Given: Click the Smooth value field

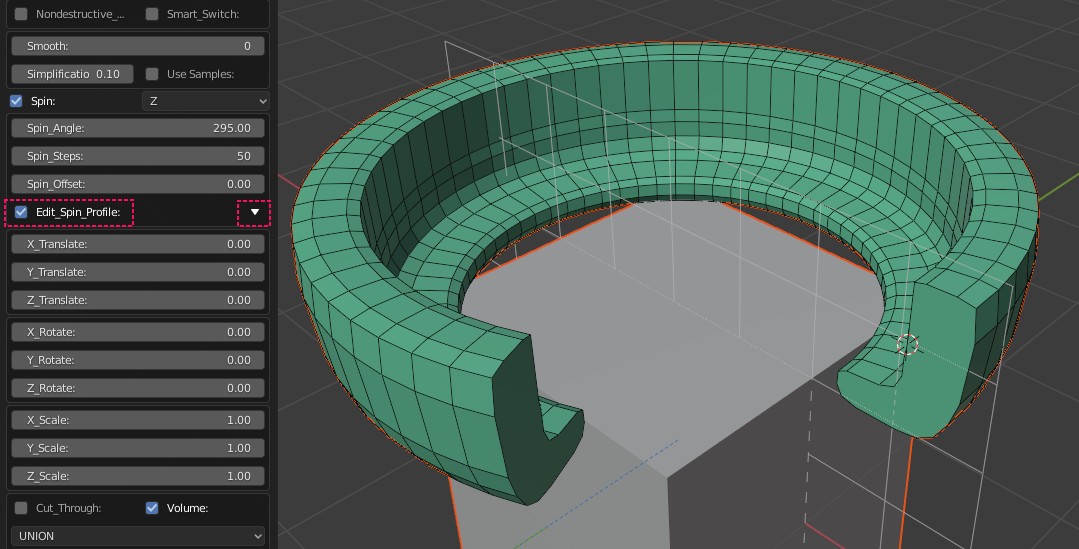Looking at the screenshot, I should coord(138,46).
